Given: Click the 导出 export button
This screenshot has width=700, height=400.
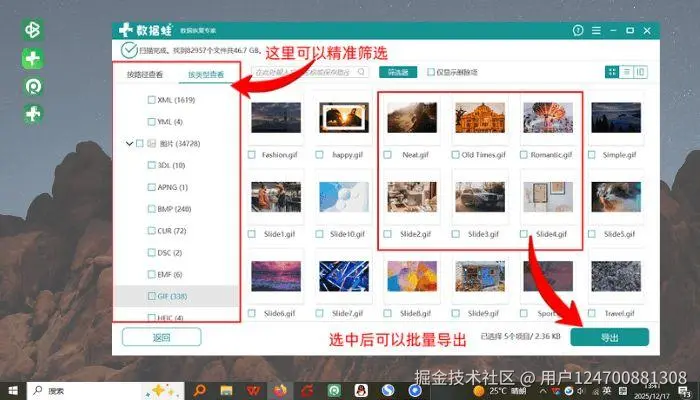Looking at the screenshot, I should pyautogui.click(x=609, y=337).
